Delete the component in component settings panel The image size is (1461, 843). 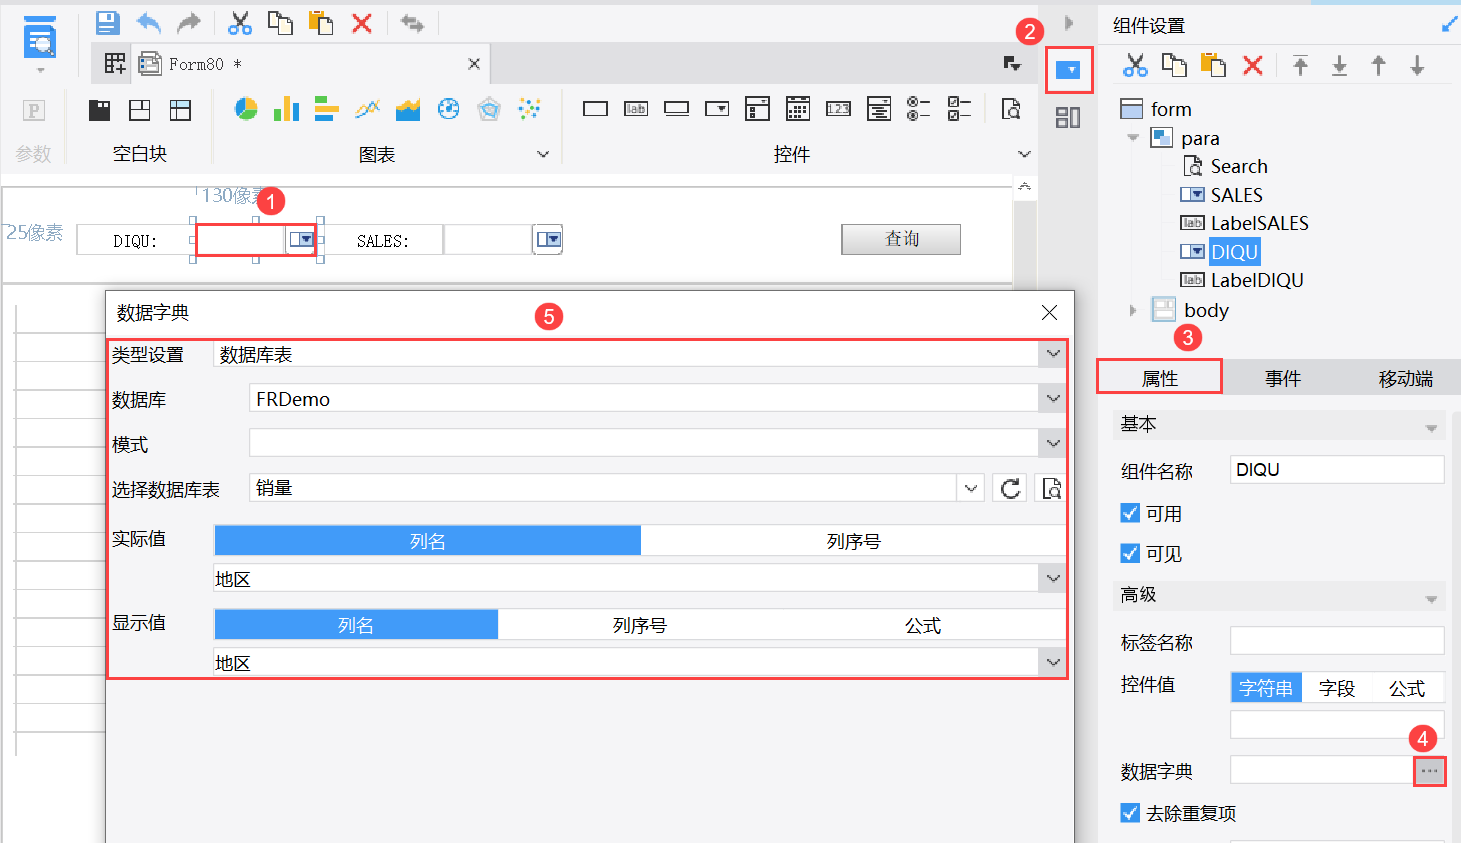(1253, 66)
